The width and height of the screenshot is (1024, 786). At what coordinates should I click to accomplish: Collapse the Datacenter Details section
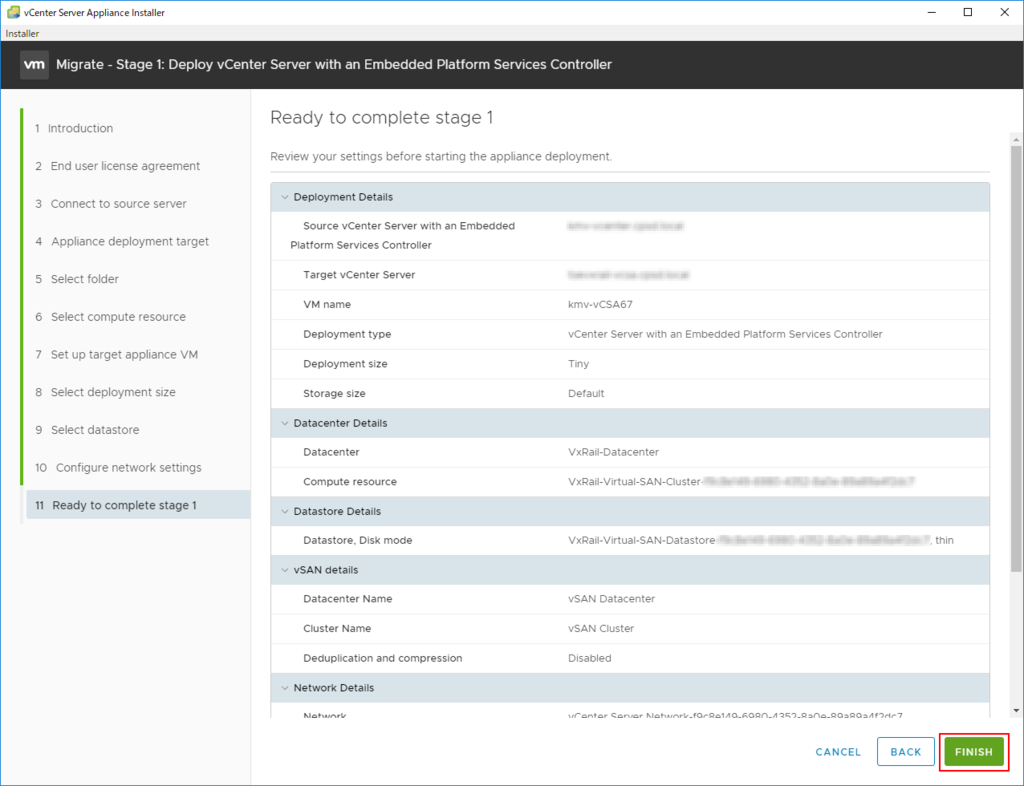284,423
